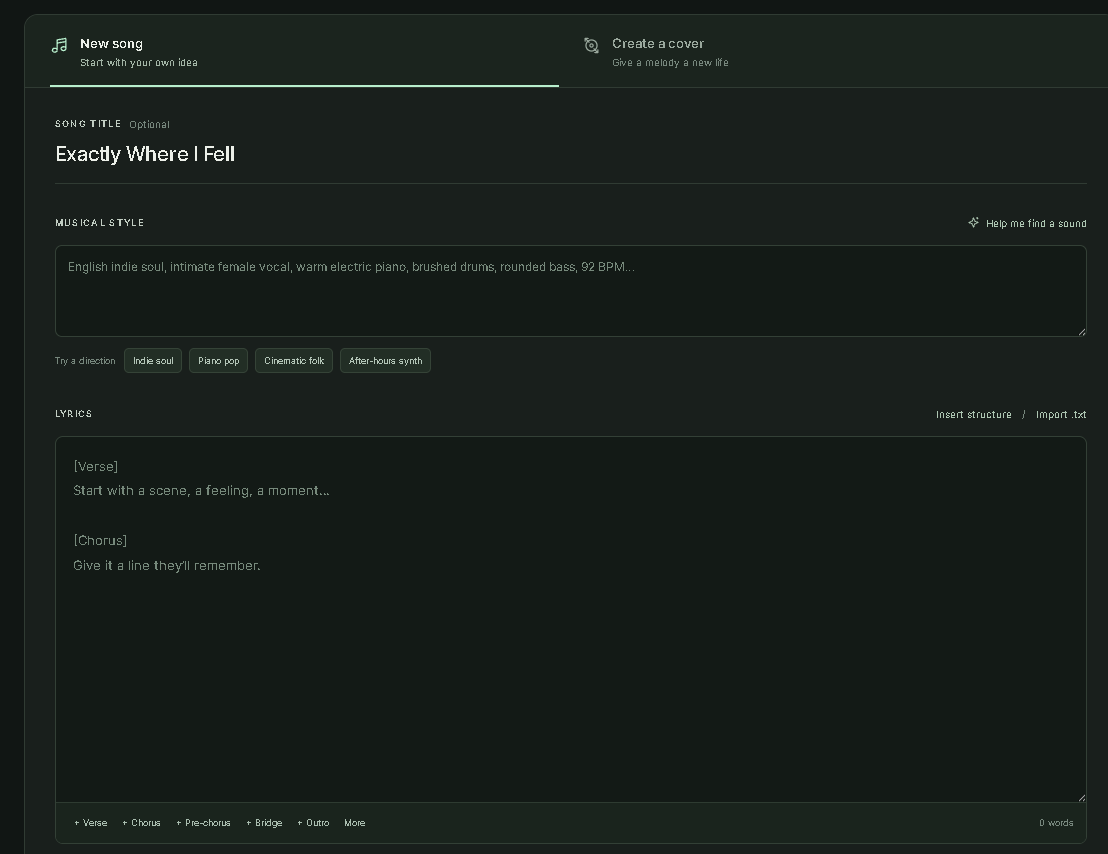This screenshot has width=1108, height=854.
Task: Click the 'Optional' label next to Song Title
Action: (x=149, y=124)
